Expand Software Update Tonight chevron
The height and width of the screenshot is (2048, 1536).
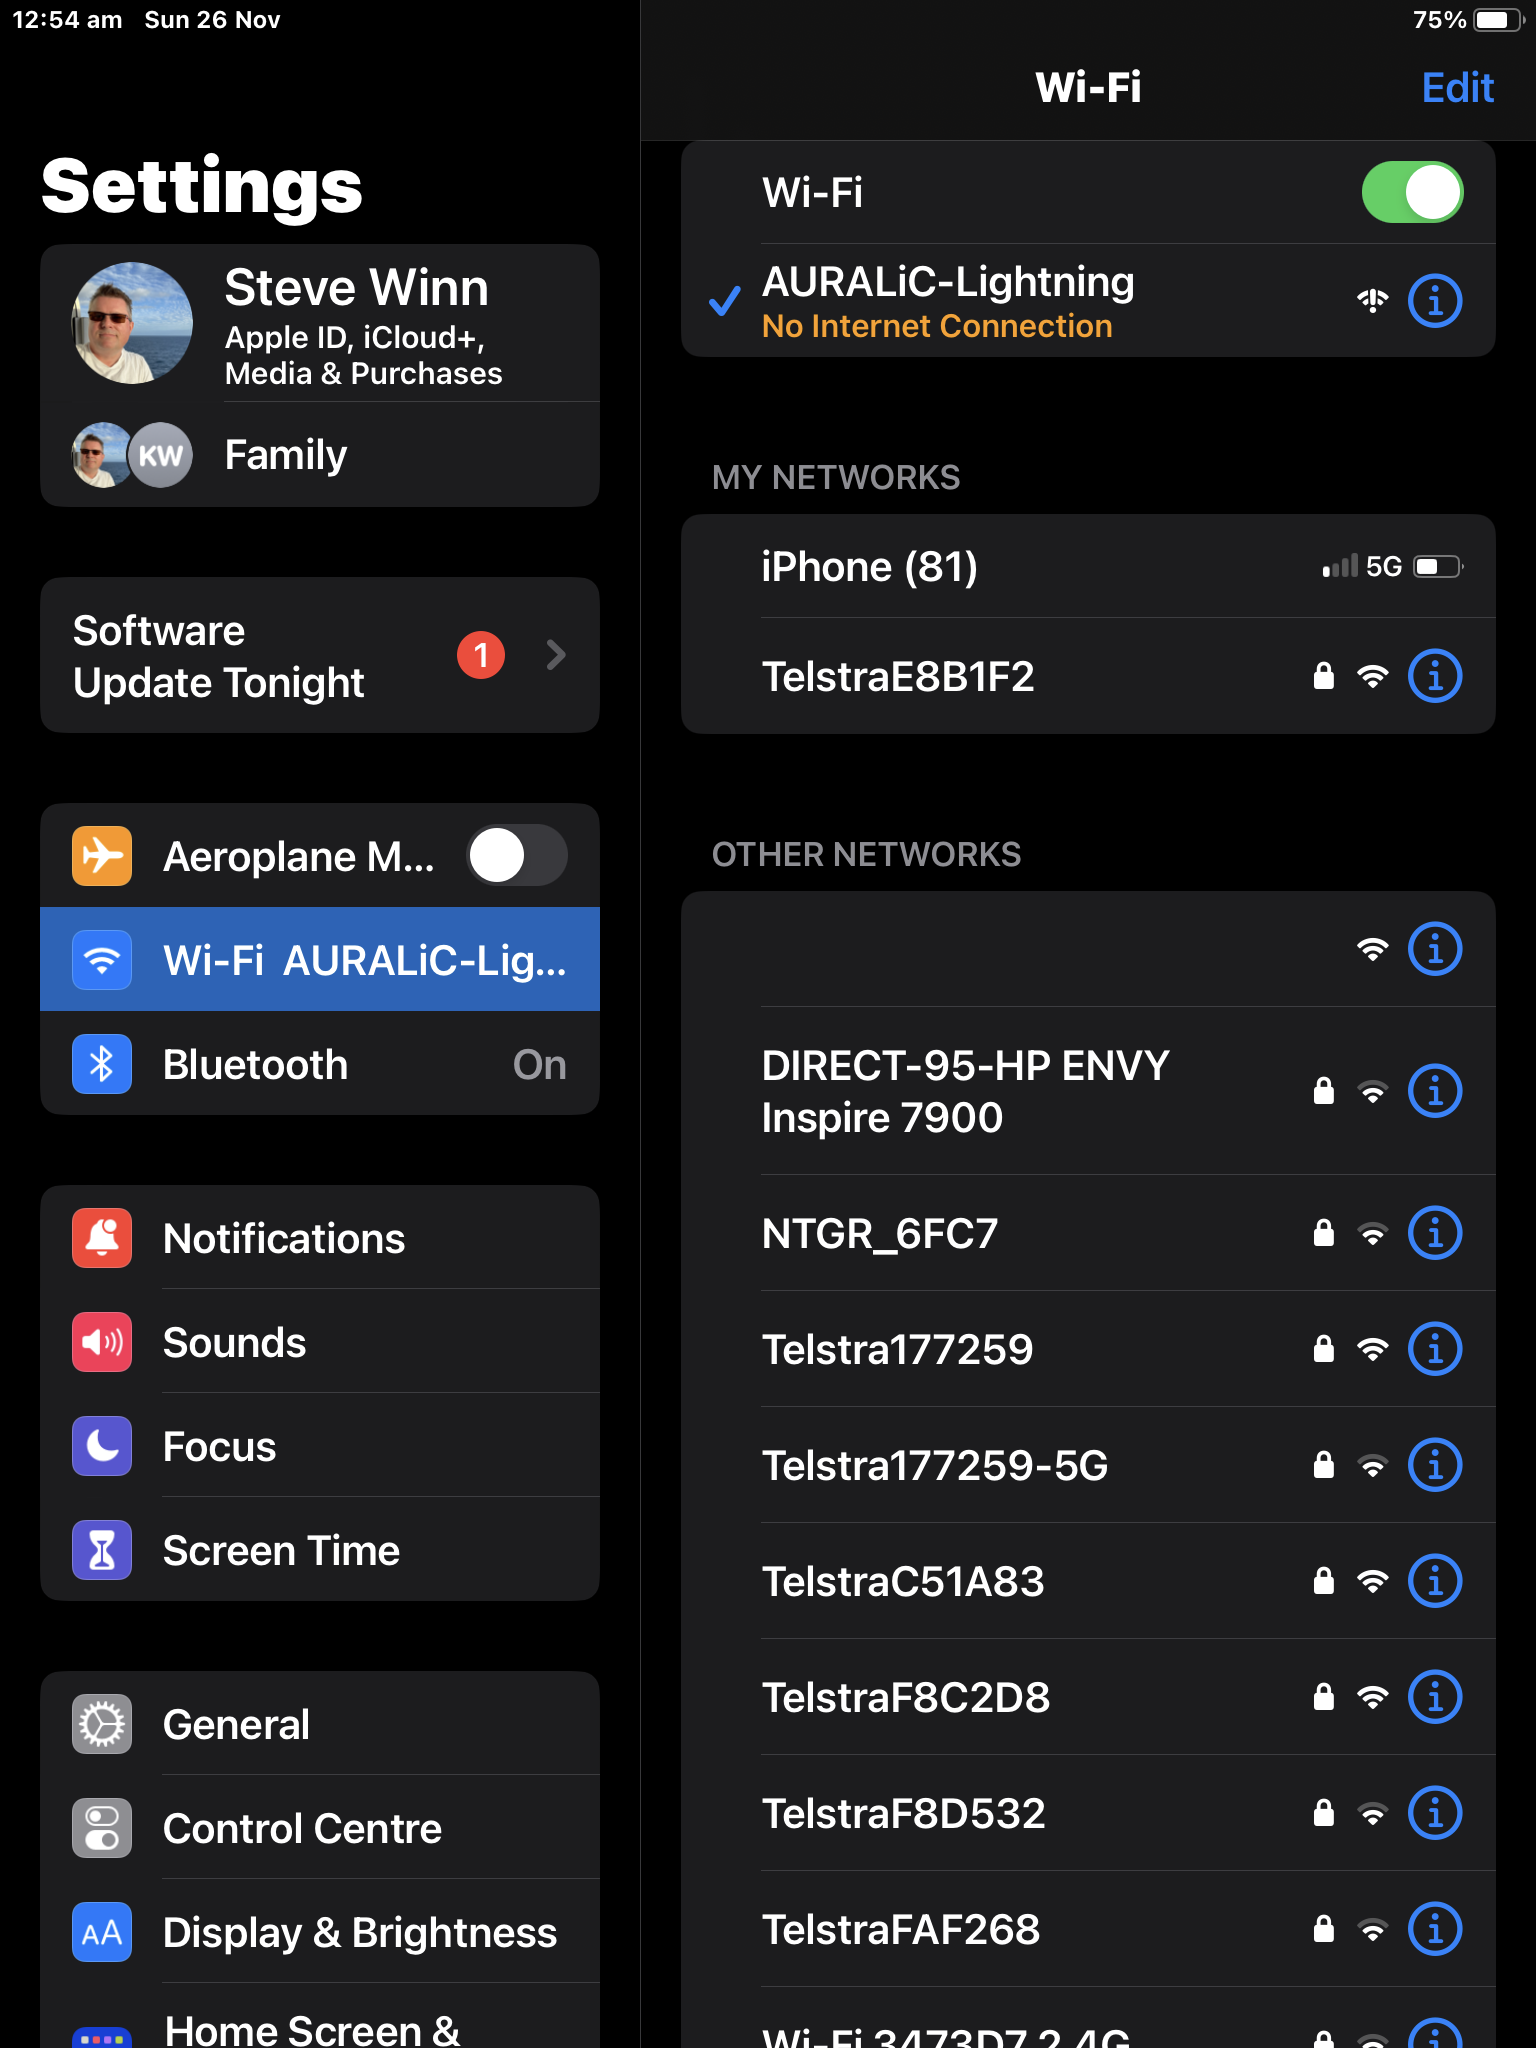[557, 655]
